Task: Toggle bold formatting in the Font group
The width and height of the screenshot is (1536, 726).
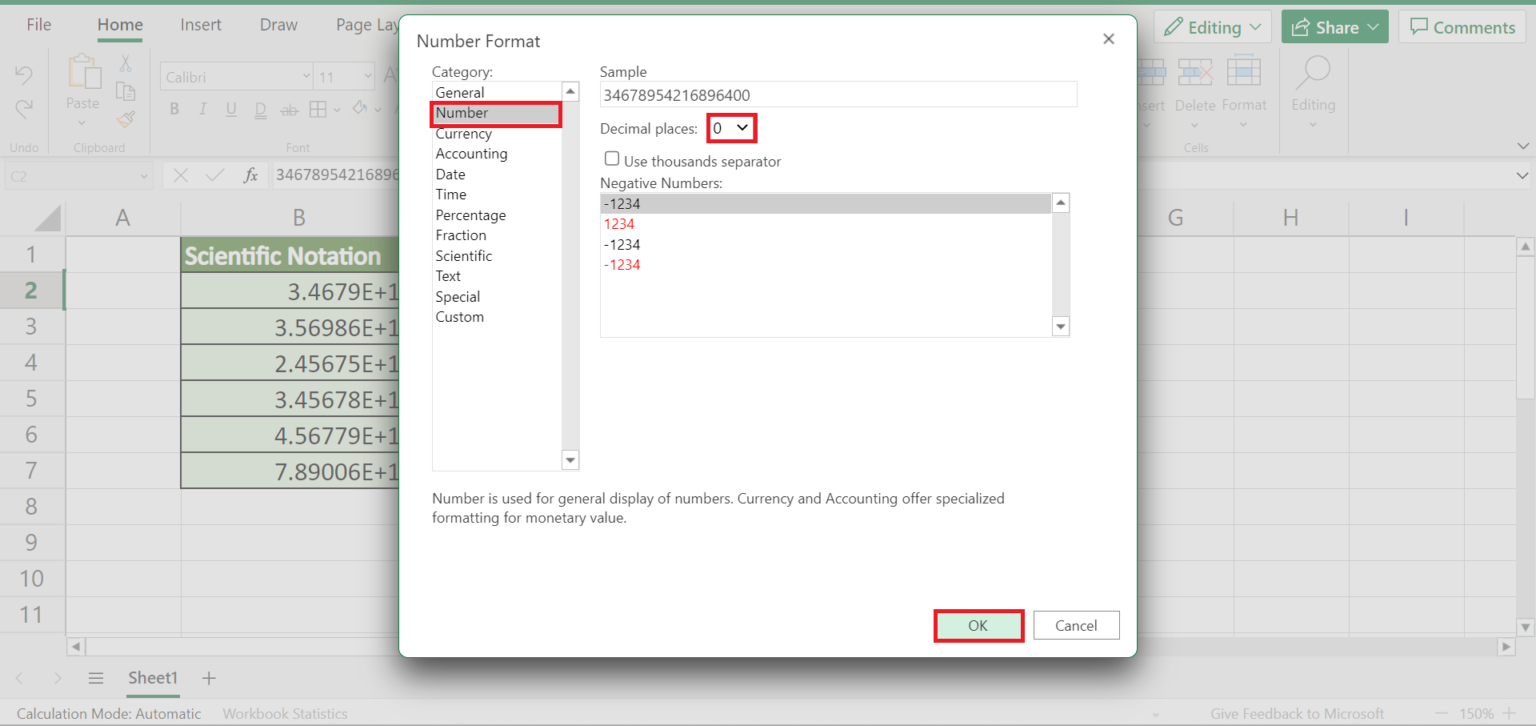Action: point(176,109)
